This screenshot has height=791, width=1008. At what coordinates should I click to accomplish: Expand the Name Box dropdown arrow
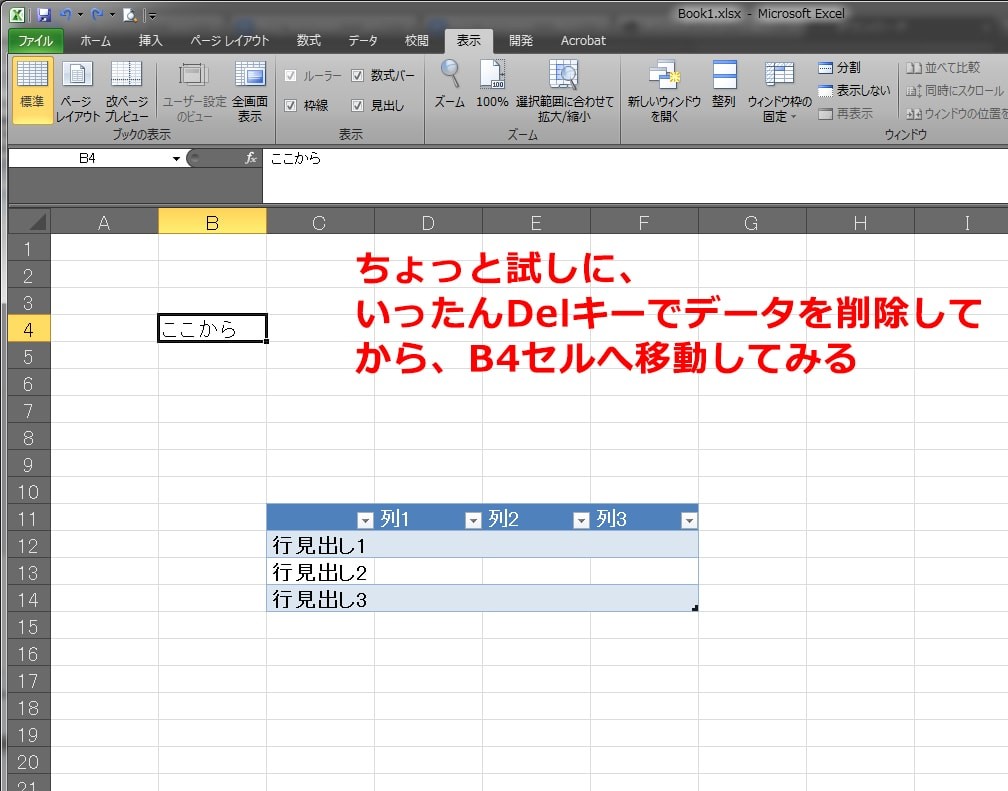point(176,158)
